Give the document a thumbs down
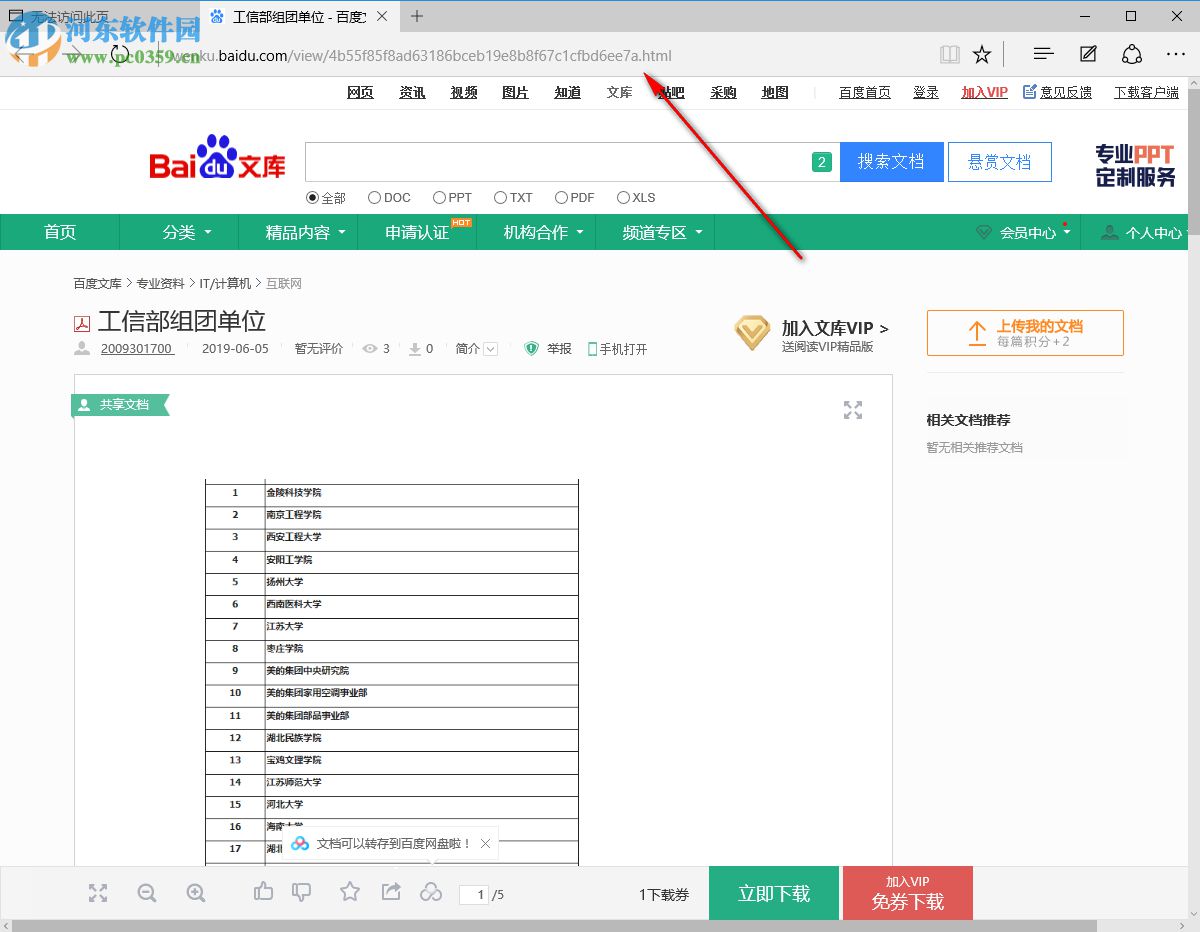 [301, 891]
